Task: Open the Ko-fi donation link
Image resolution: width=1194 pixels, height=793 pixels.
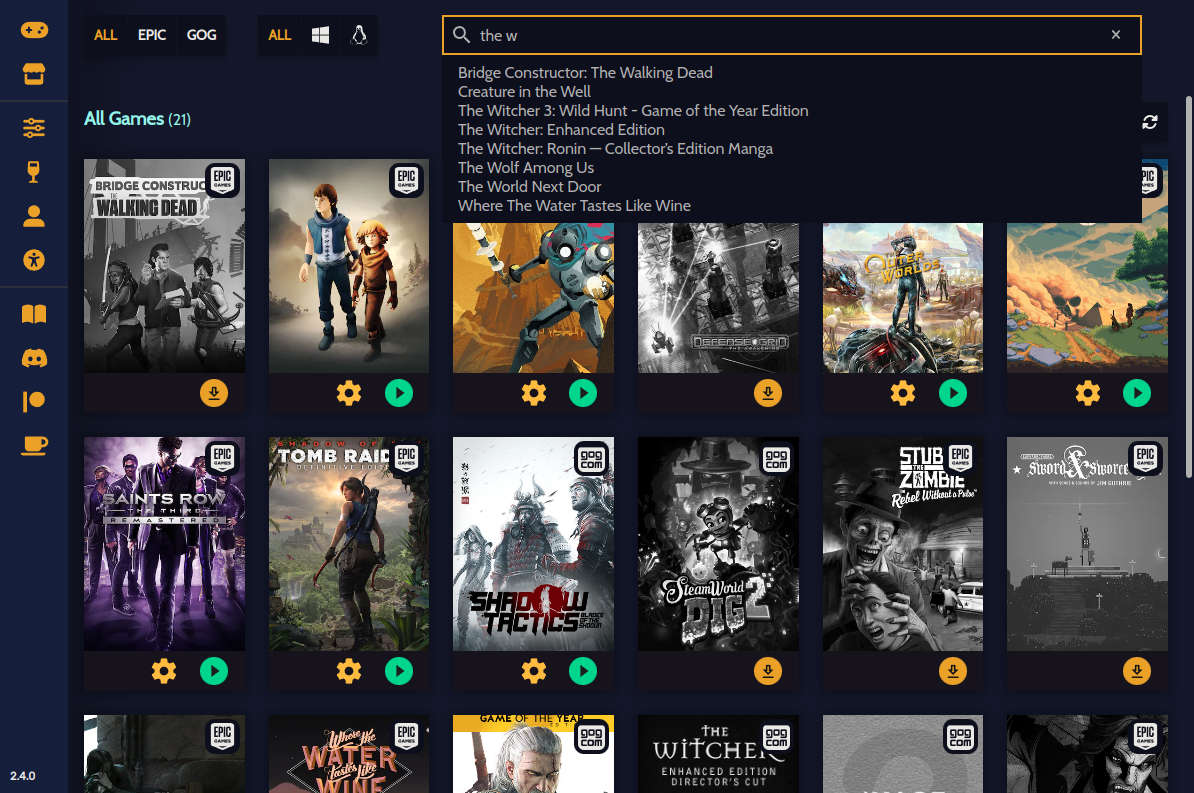Action: [x=33, y=445]
